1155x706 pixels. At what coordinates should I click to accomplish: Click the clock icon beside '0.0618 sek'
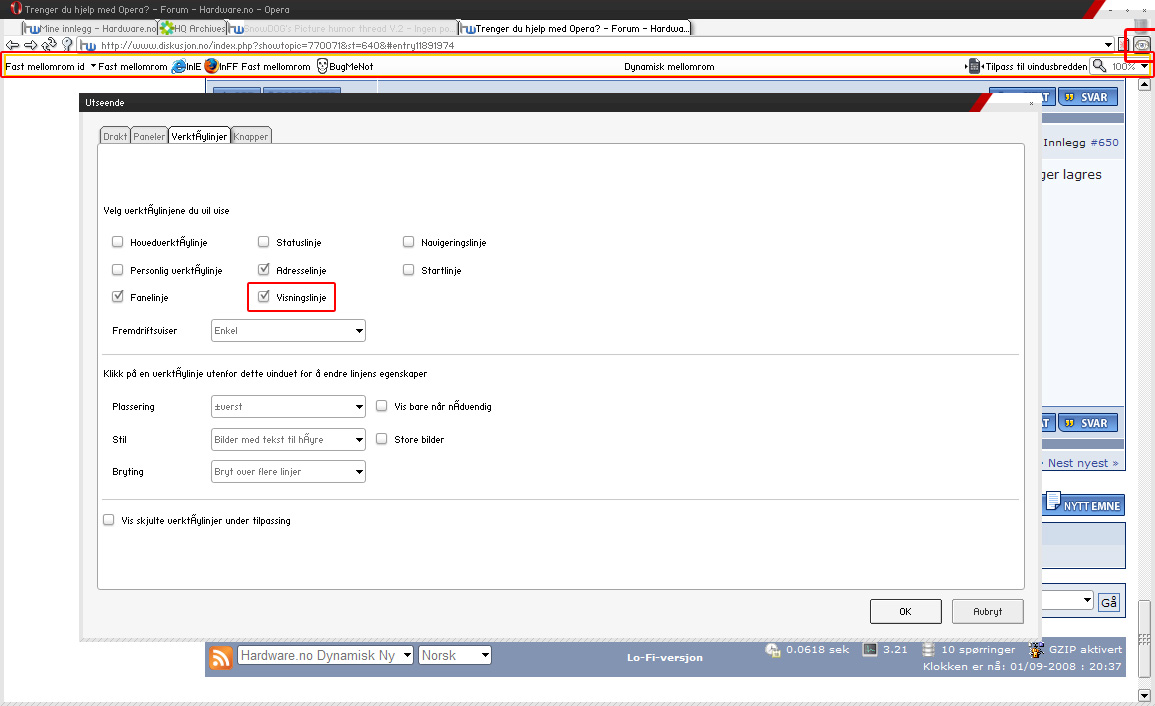point(773,650)
